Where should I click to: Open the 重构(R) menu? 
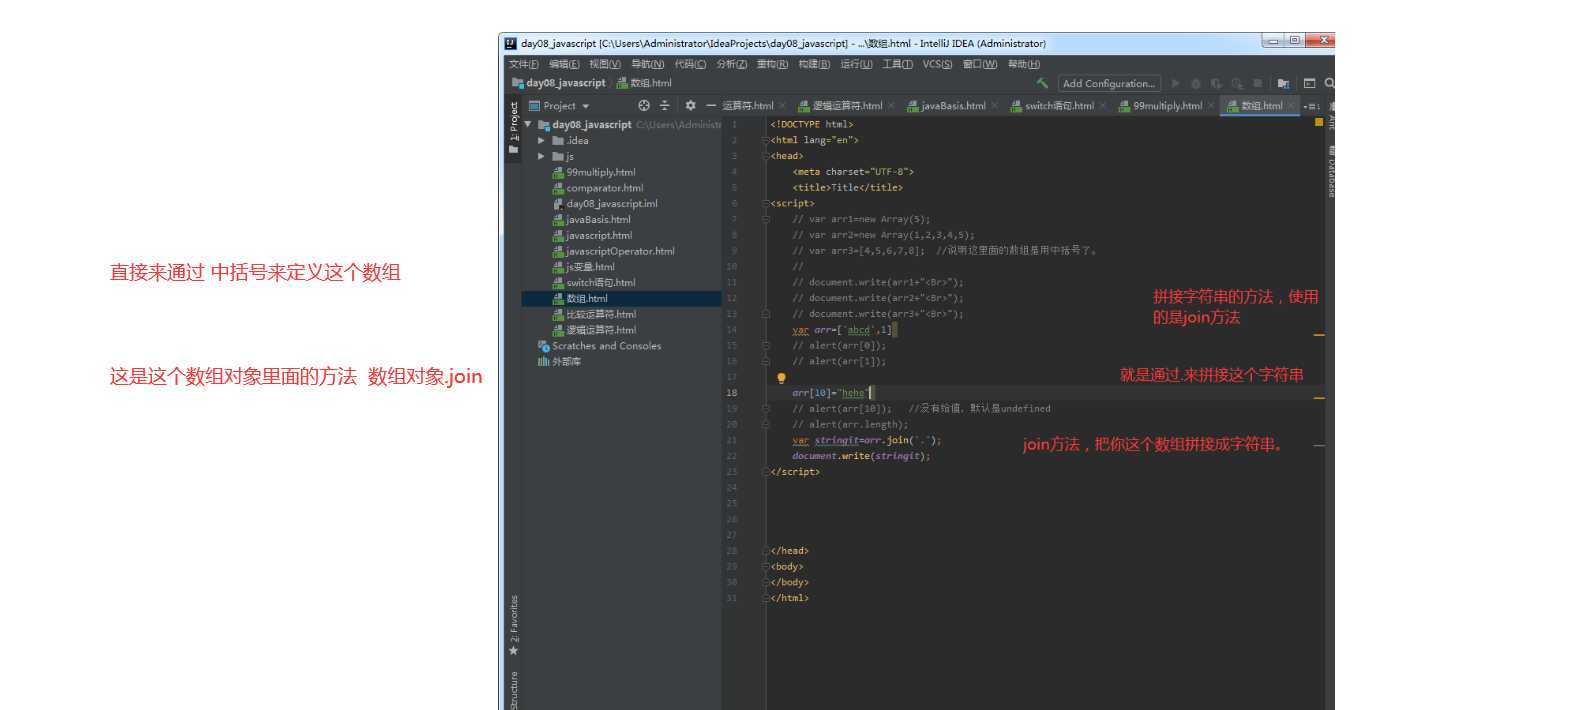tap(772, 63)
